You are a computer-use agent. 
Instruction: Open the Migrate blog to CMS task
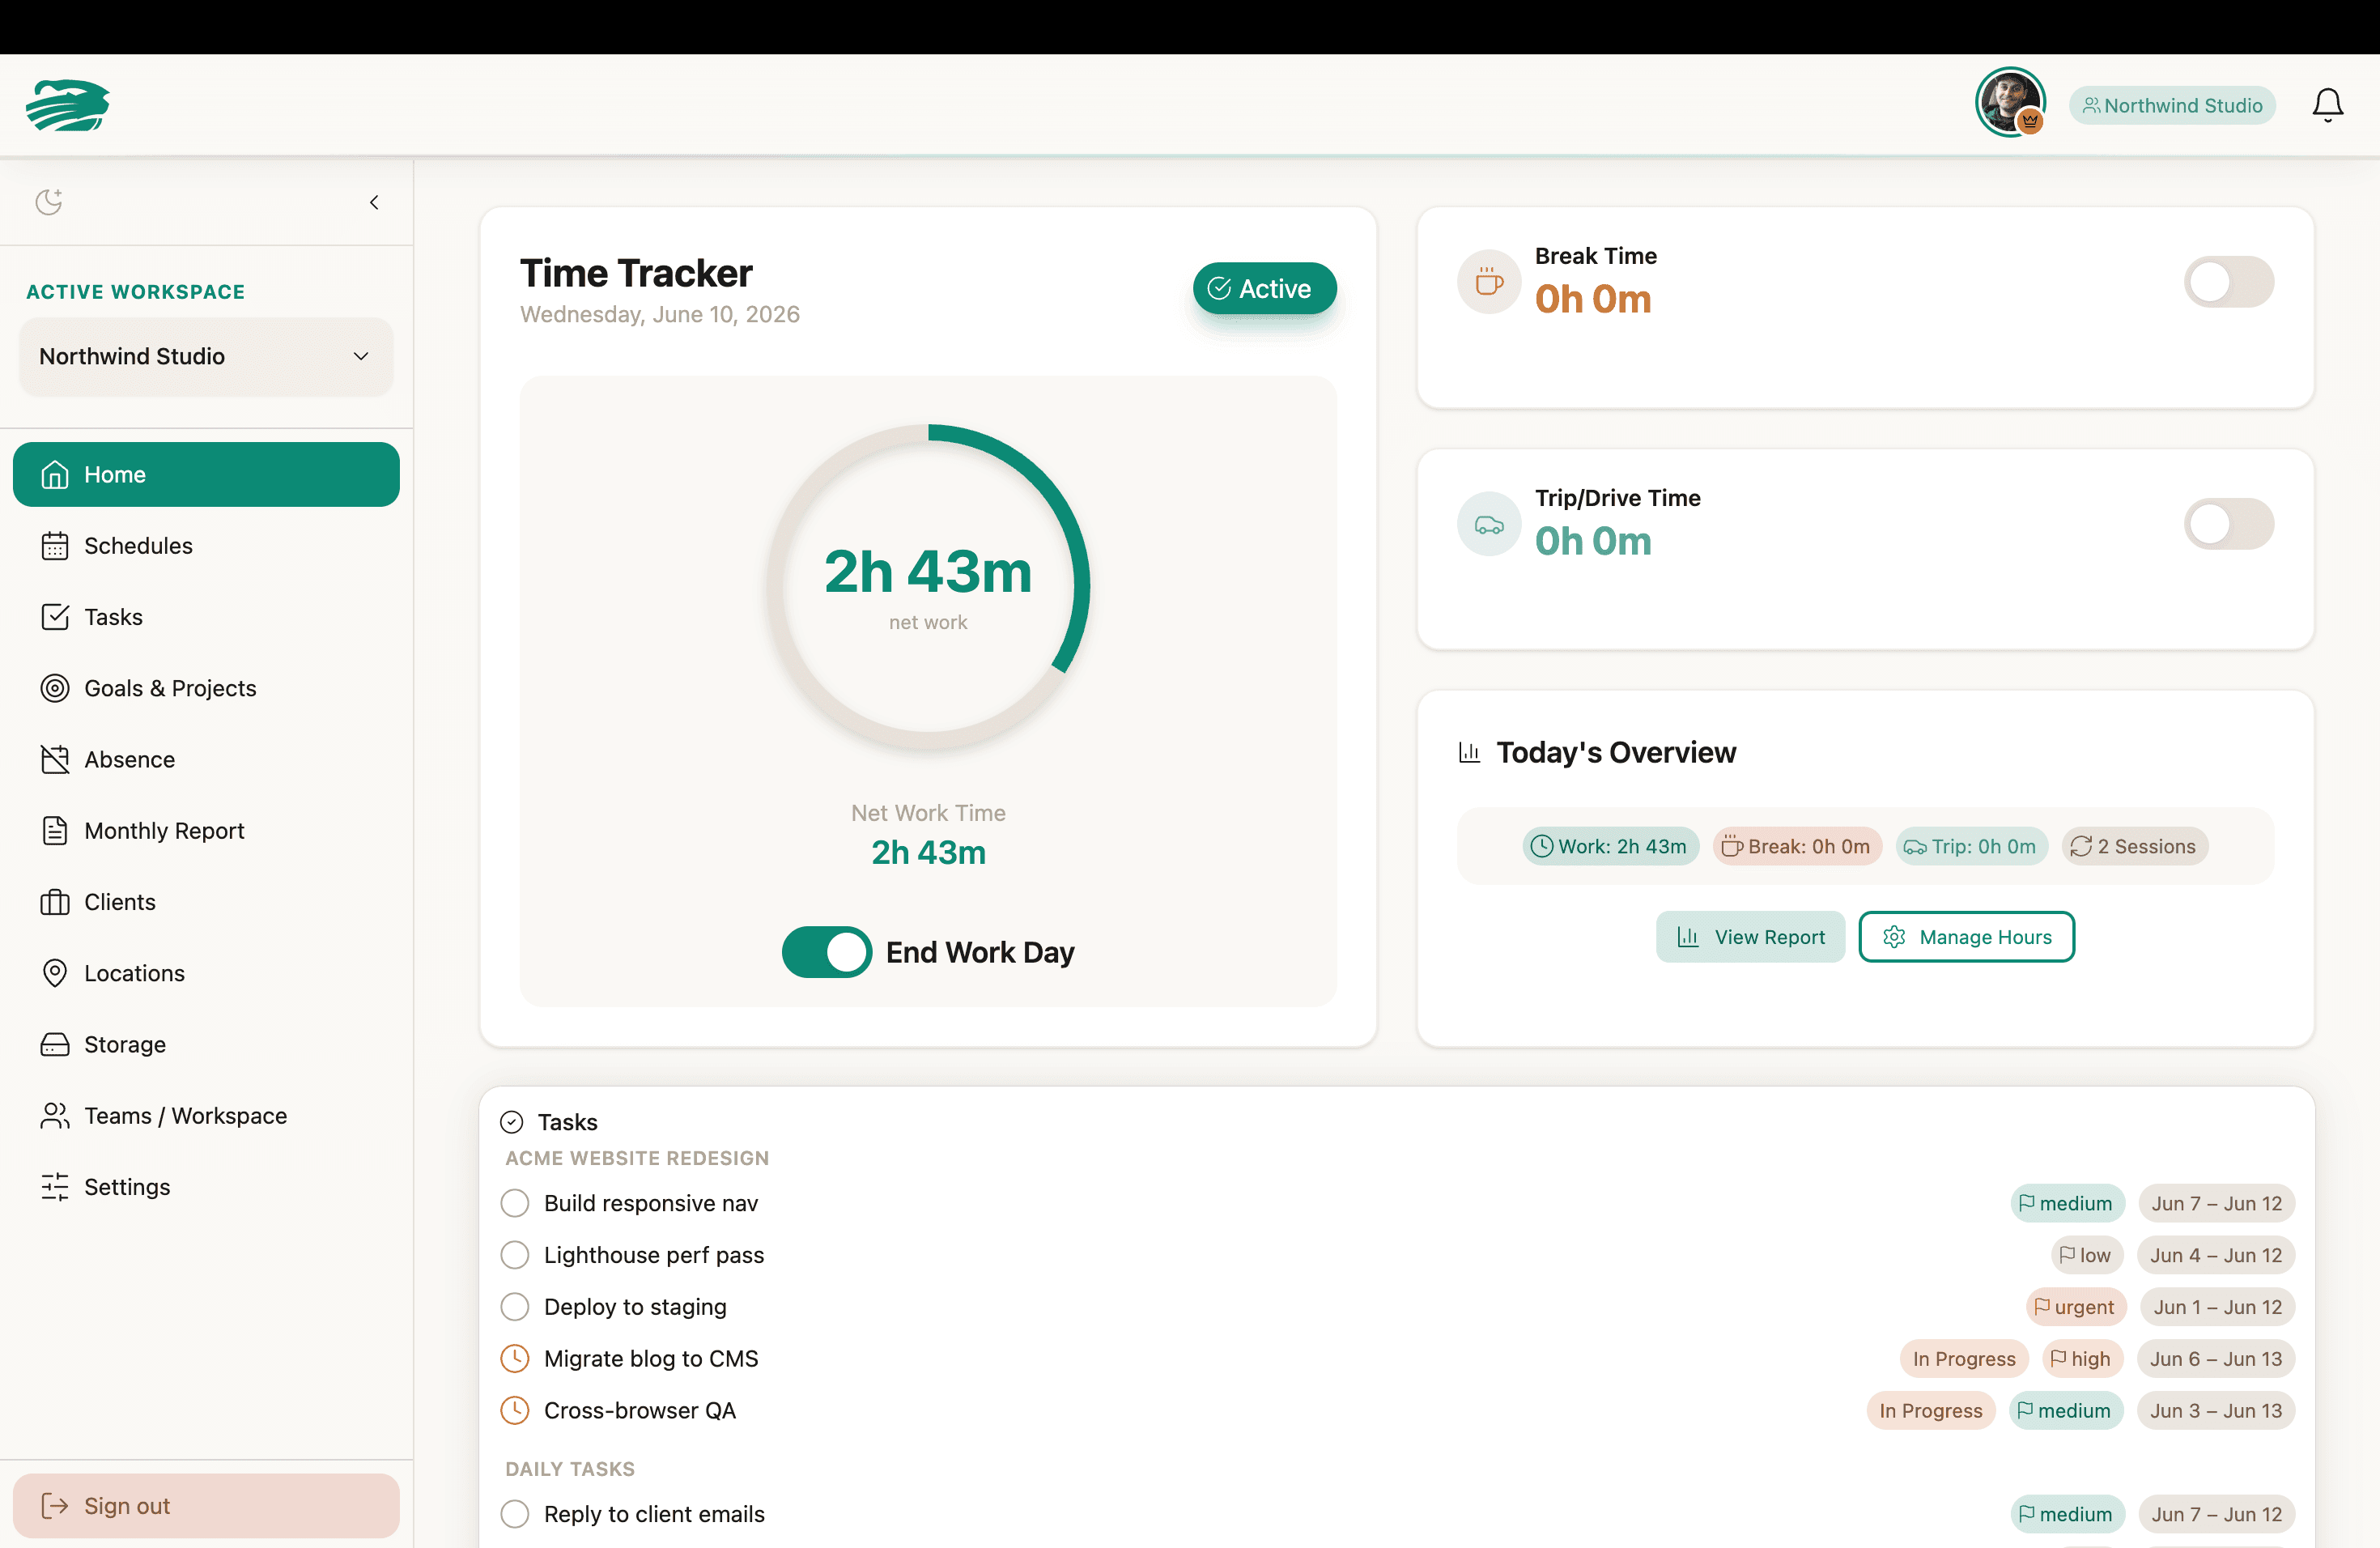pos(651,1358)
